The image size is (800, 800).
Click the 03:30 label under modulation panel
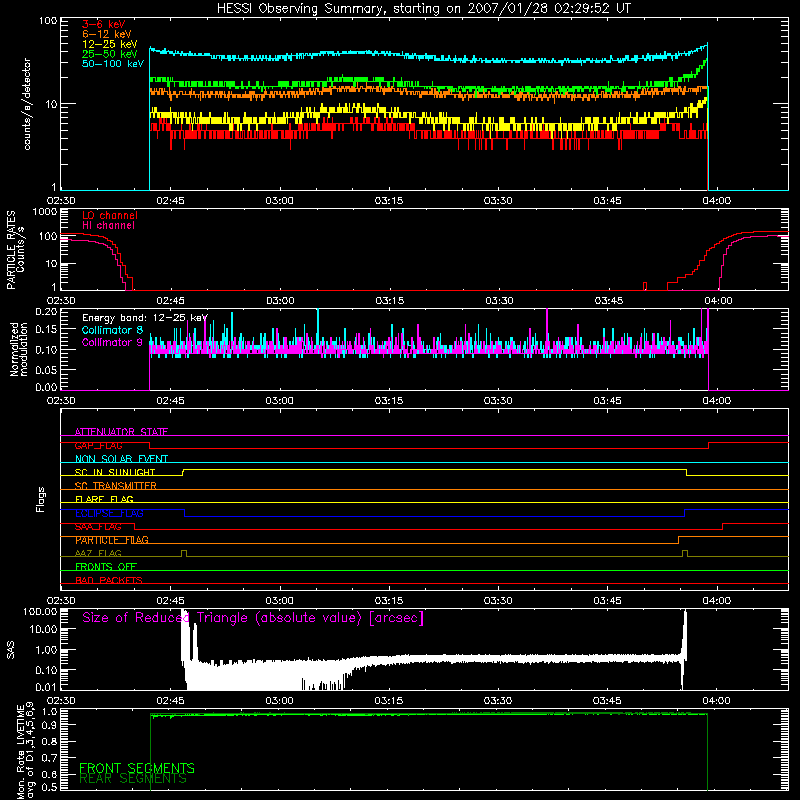[498, 401]
